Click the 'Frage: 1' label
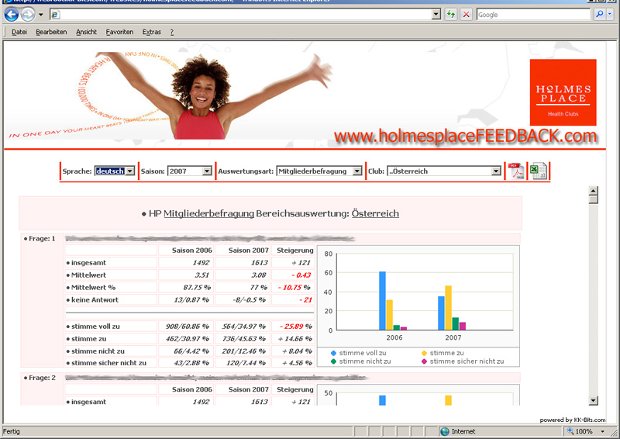Viewport: 620px width, 439px height. point(40,238)
